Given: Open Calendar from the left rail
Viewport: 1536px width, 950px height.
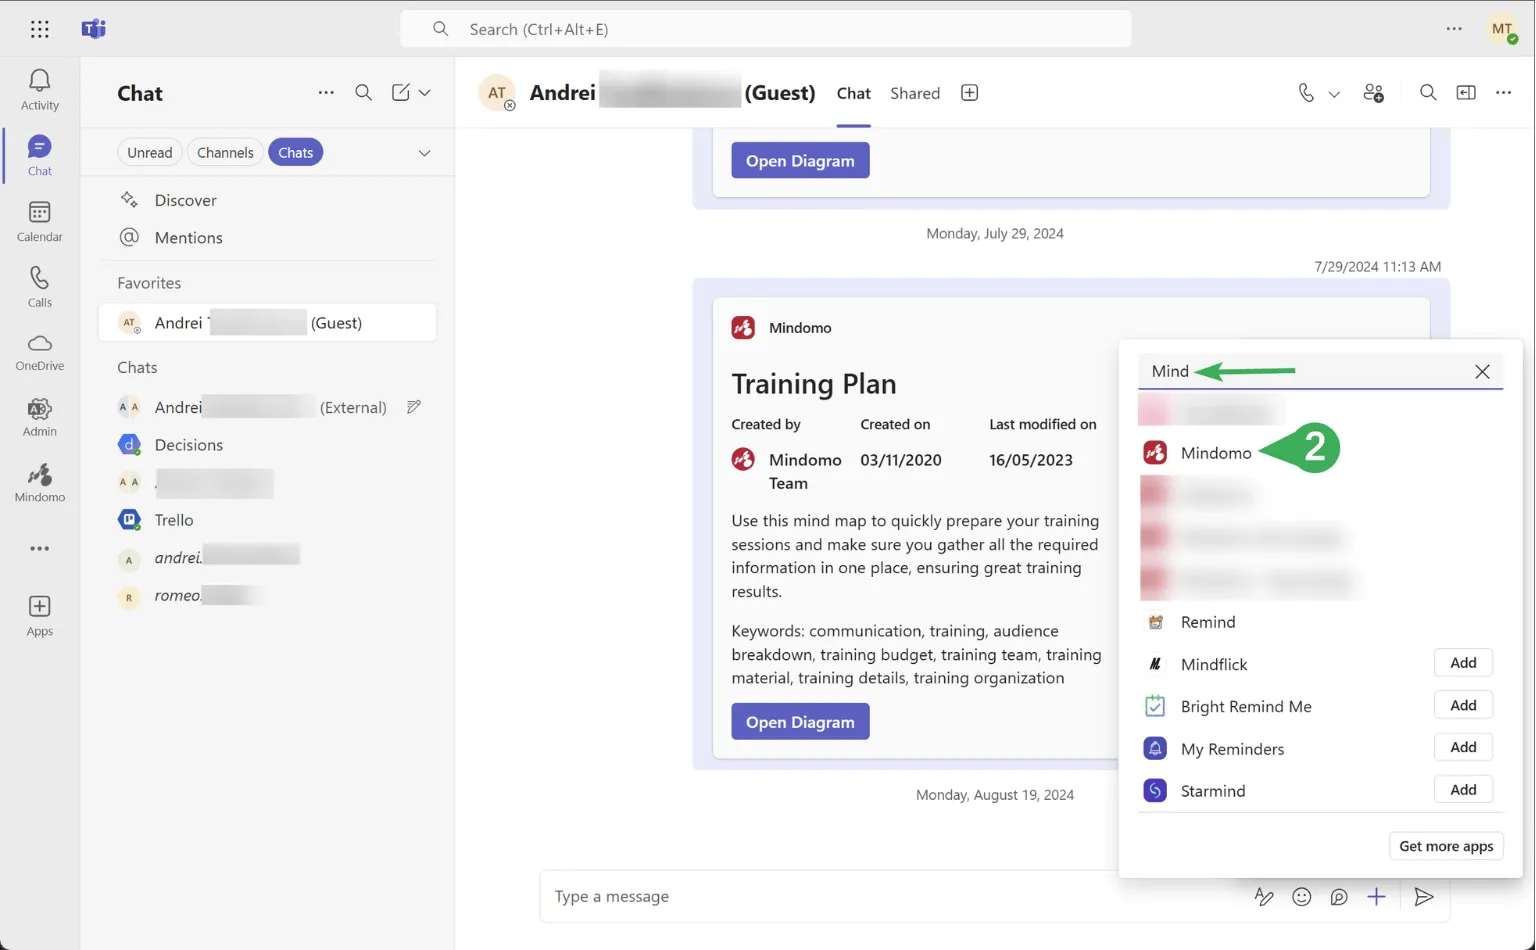Looking at the screenshot, I should 39,221.
